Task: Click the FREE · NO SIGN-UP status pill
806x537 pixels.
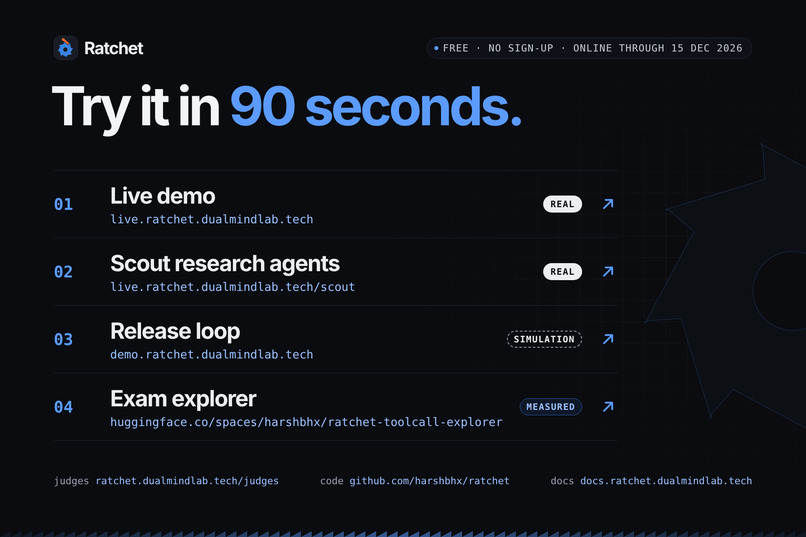Action: point(589,48)
